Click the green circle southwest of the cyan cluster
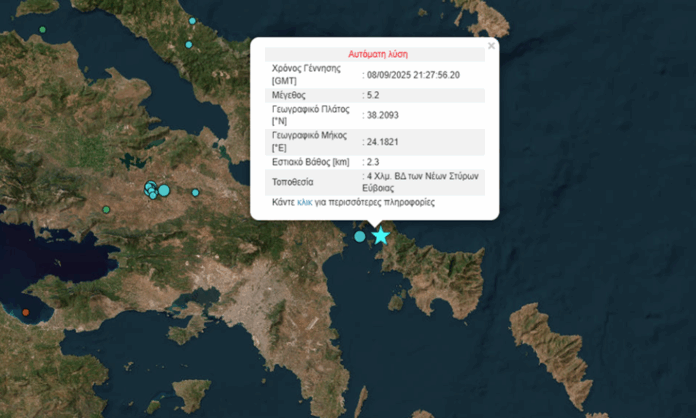Screen dimensions: 696x418 [106, 209]
